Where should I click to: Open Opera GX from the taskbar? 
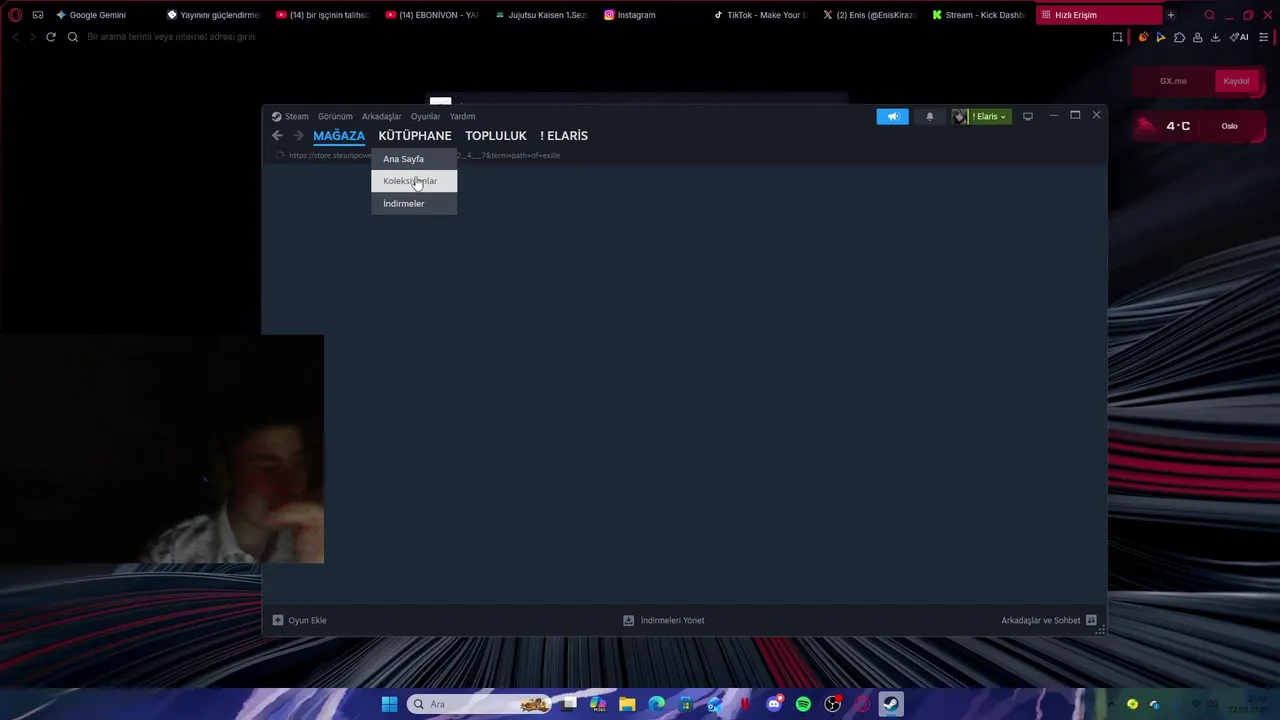(861, 704)
